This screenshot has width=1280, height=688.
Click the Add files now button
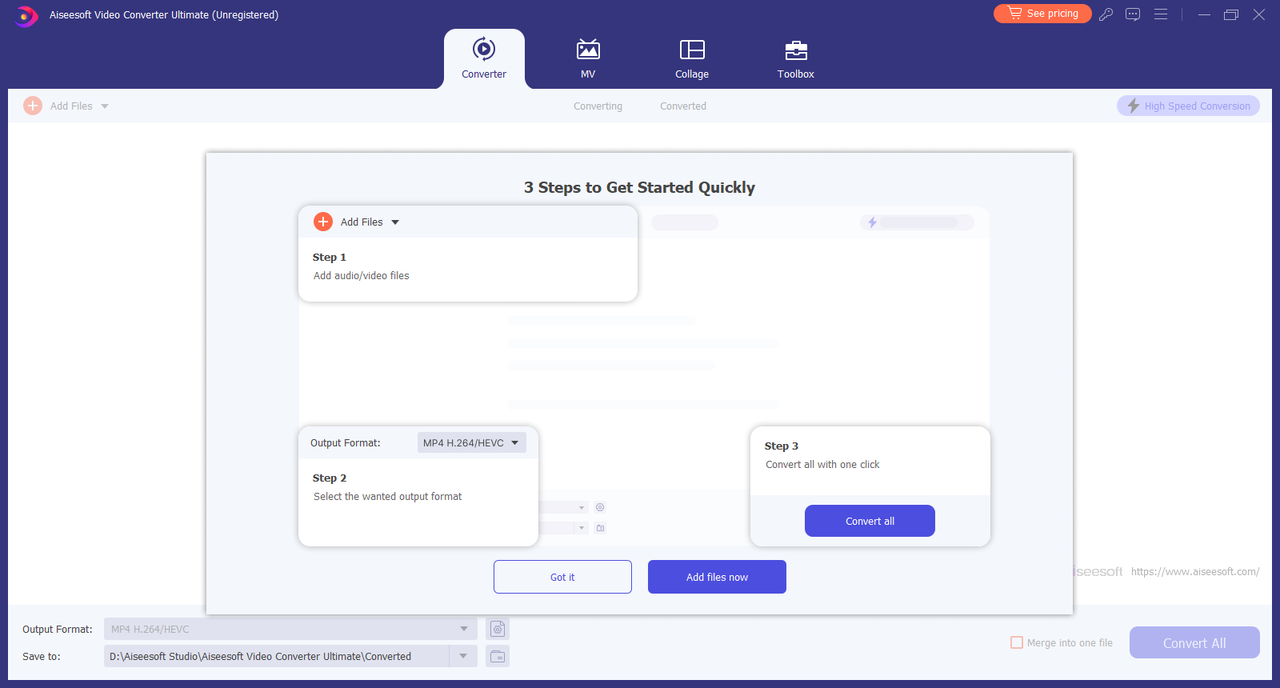(x=717, y=577)
